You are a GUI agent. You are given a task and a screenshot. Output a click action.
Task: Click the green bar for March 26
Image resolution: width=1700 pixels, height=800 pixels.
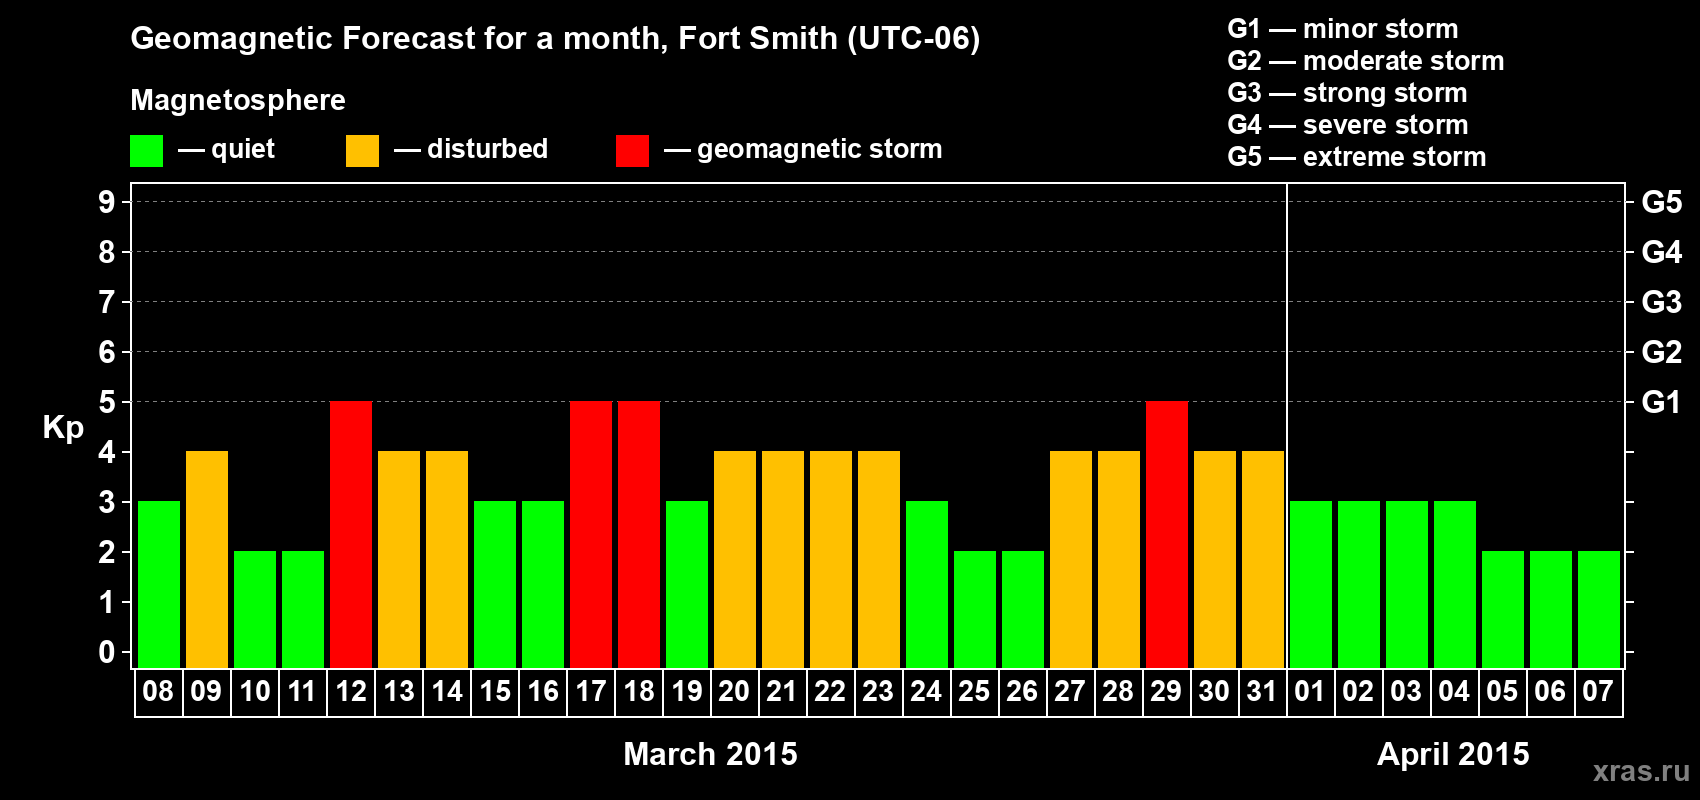[1023, 609]
